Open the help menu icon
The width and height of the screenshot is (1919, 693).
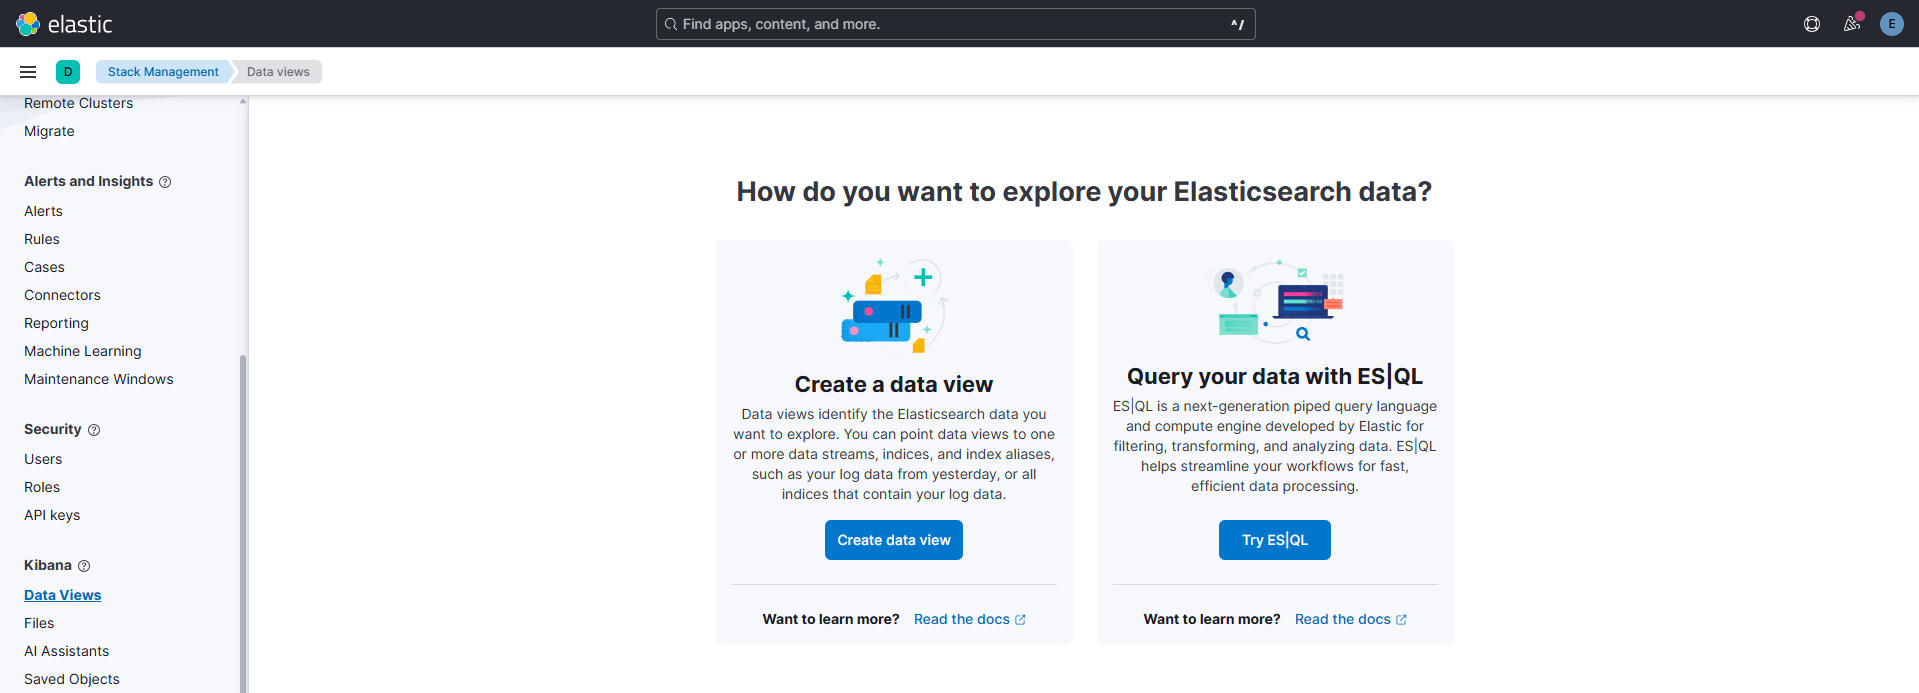click(1811, 24)
